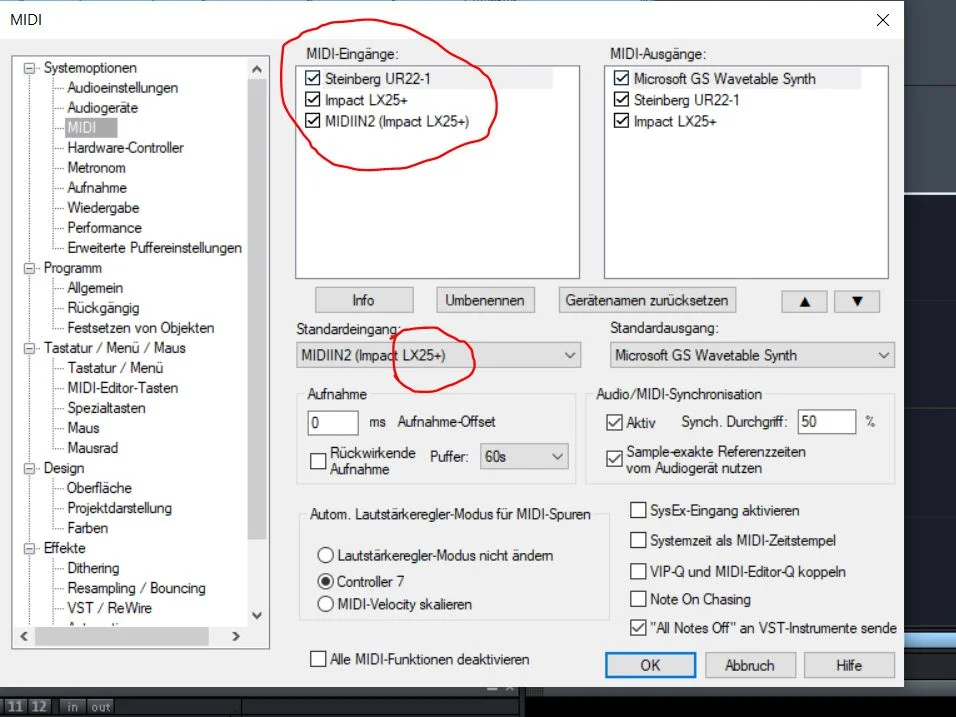Select MIDI-Velocity skalieren radio option
This screenshot has height=717, width=956.
[326, 604]
